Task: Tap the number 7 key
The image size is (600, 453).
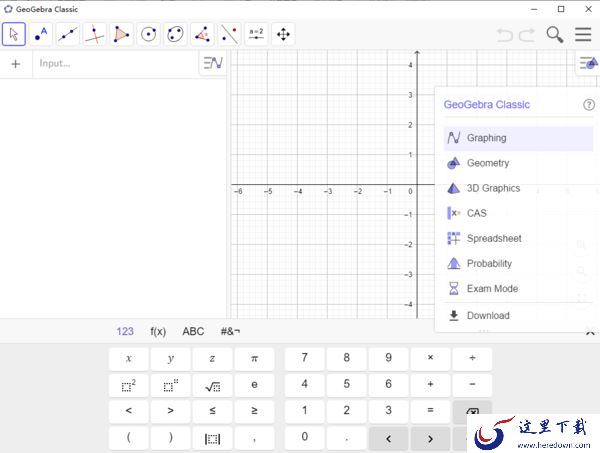Action: pos(305,358)
